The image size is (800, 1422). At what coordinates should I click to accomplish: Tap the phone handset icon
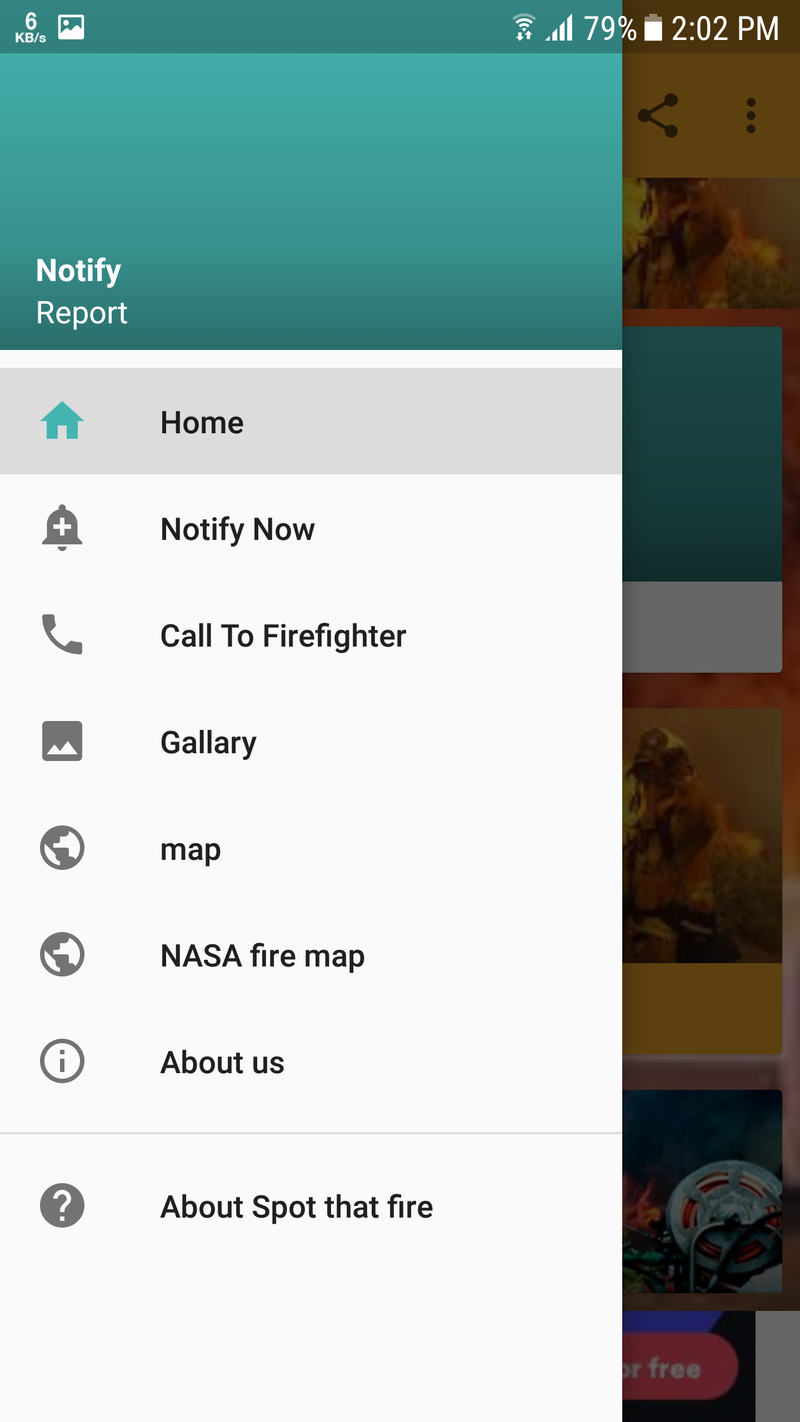click(62, 635)
